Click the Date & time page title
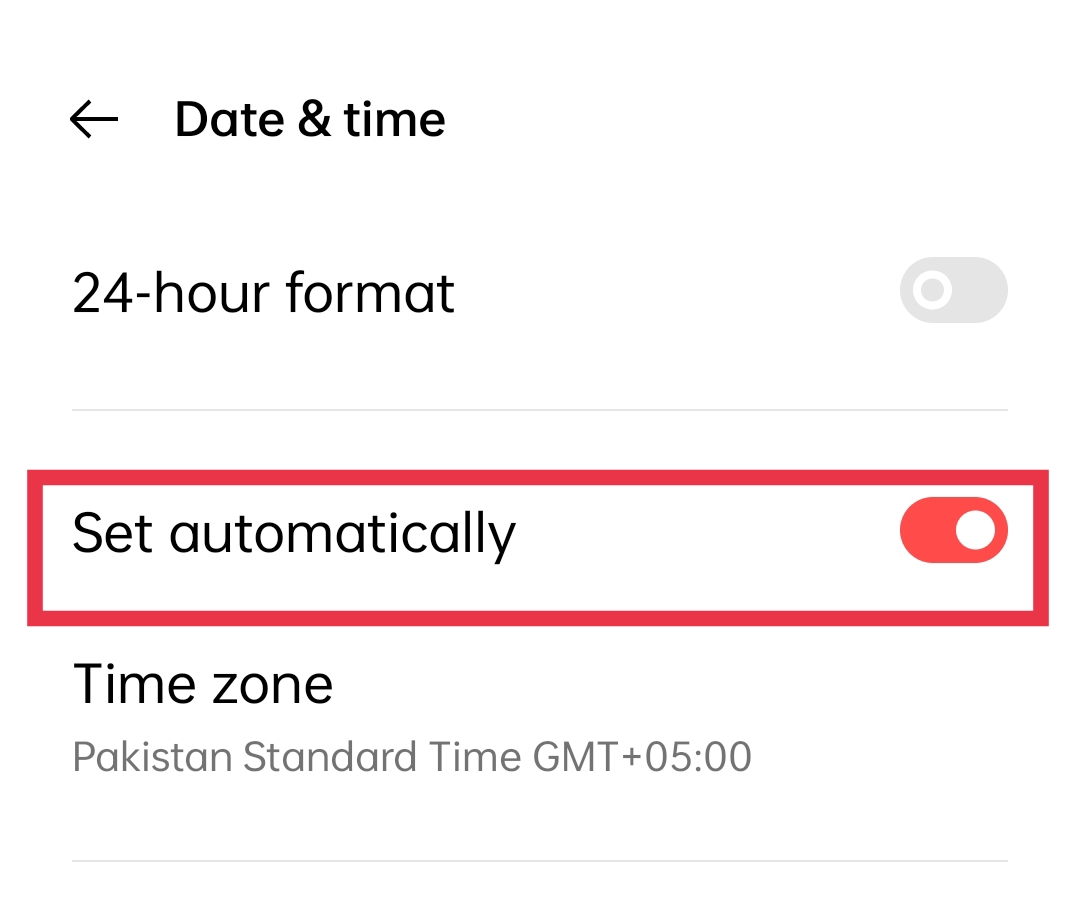This screenshot has width=1080, height=905. (x=310, y=120)
